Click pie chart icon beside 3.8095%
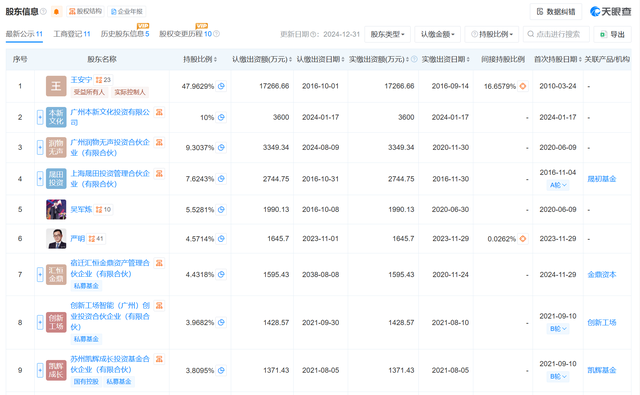Screen dimensions: 640x395 (221, 371)
